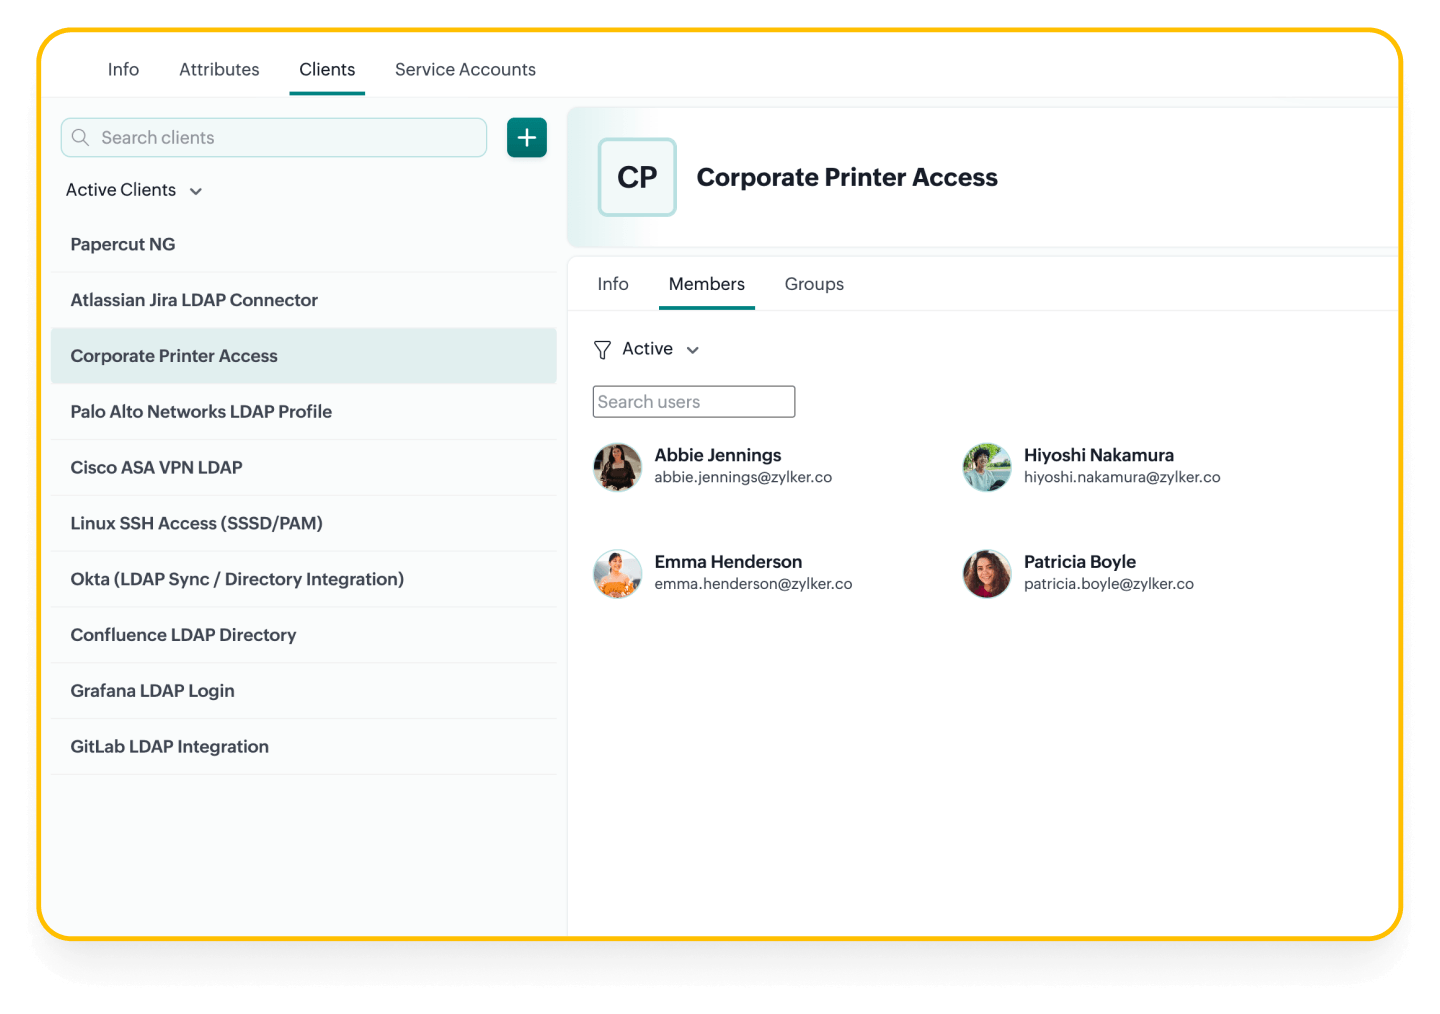The image size is (1440, 1014).
Task: Click the CP client avatar badge
Action: tap(637, 177)
